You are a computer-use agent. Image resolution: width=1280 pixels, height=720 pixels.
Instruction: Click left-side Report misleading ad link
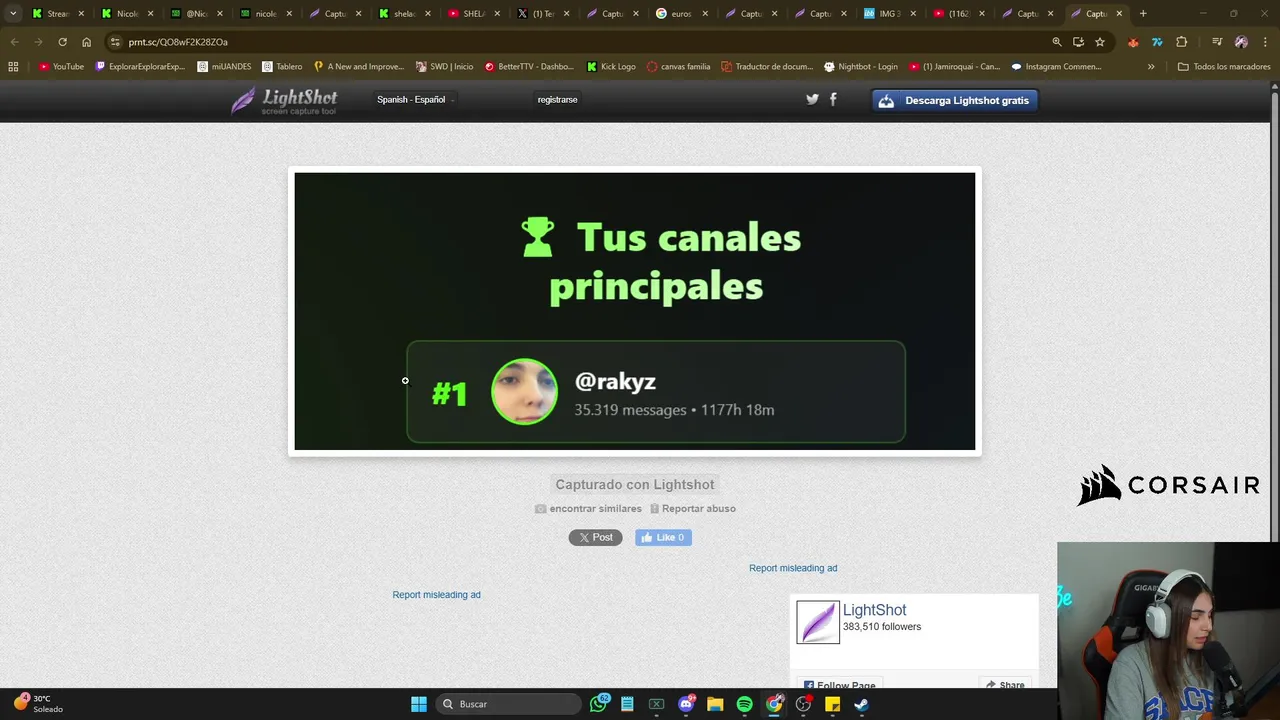[436, 595]
